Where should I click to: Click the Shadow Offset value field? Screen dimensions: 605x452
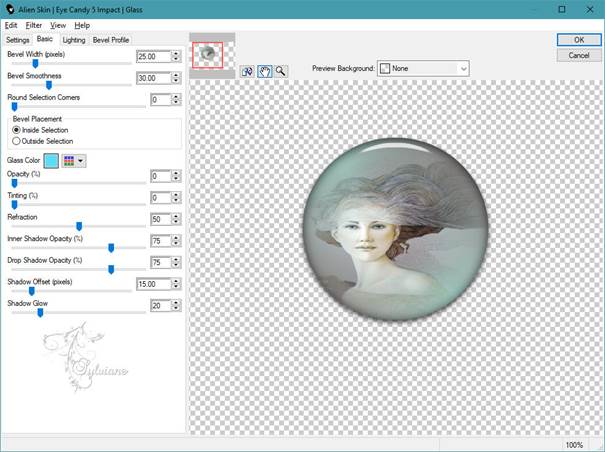point(154,284)
